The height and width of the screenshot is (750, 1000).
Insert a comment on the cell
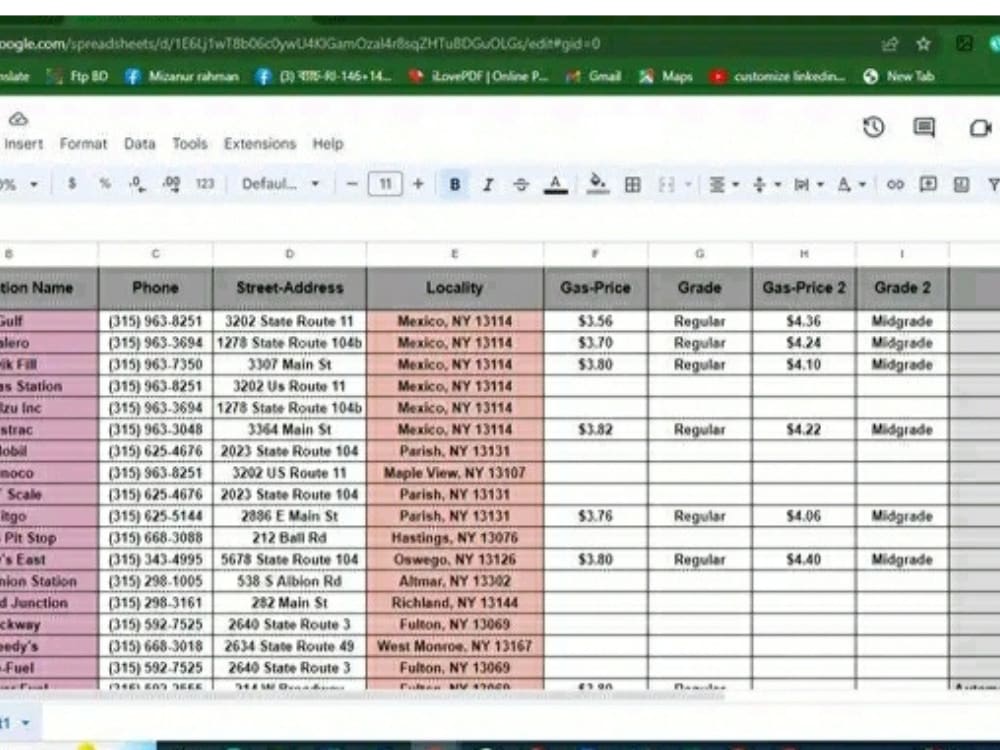tap(927, 184)
